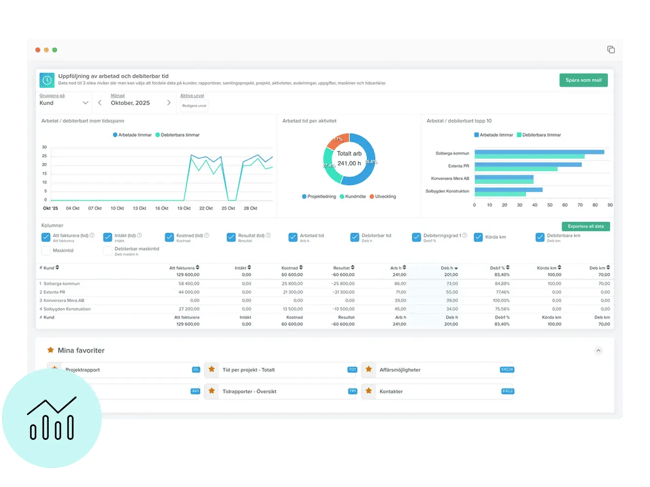650x487 pixels.
Task: Click the Spara som mall button
Action: point(582,80)
